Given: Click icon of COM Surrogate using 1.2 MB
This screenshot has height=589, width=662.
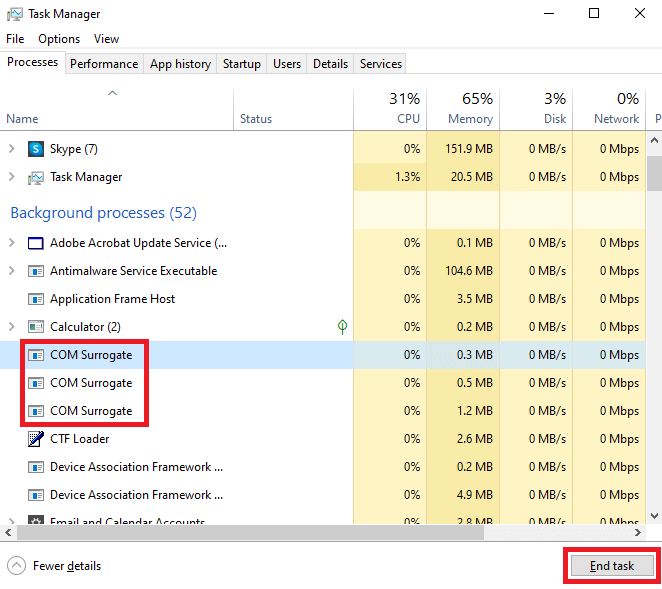Looking at the screenshot, I should (35, 411).
